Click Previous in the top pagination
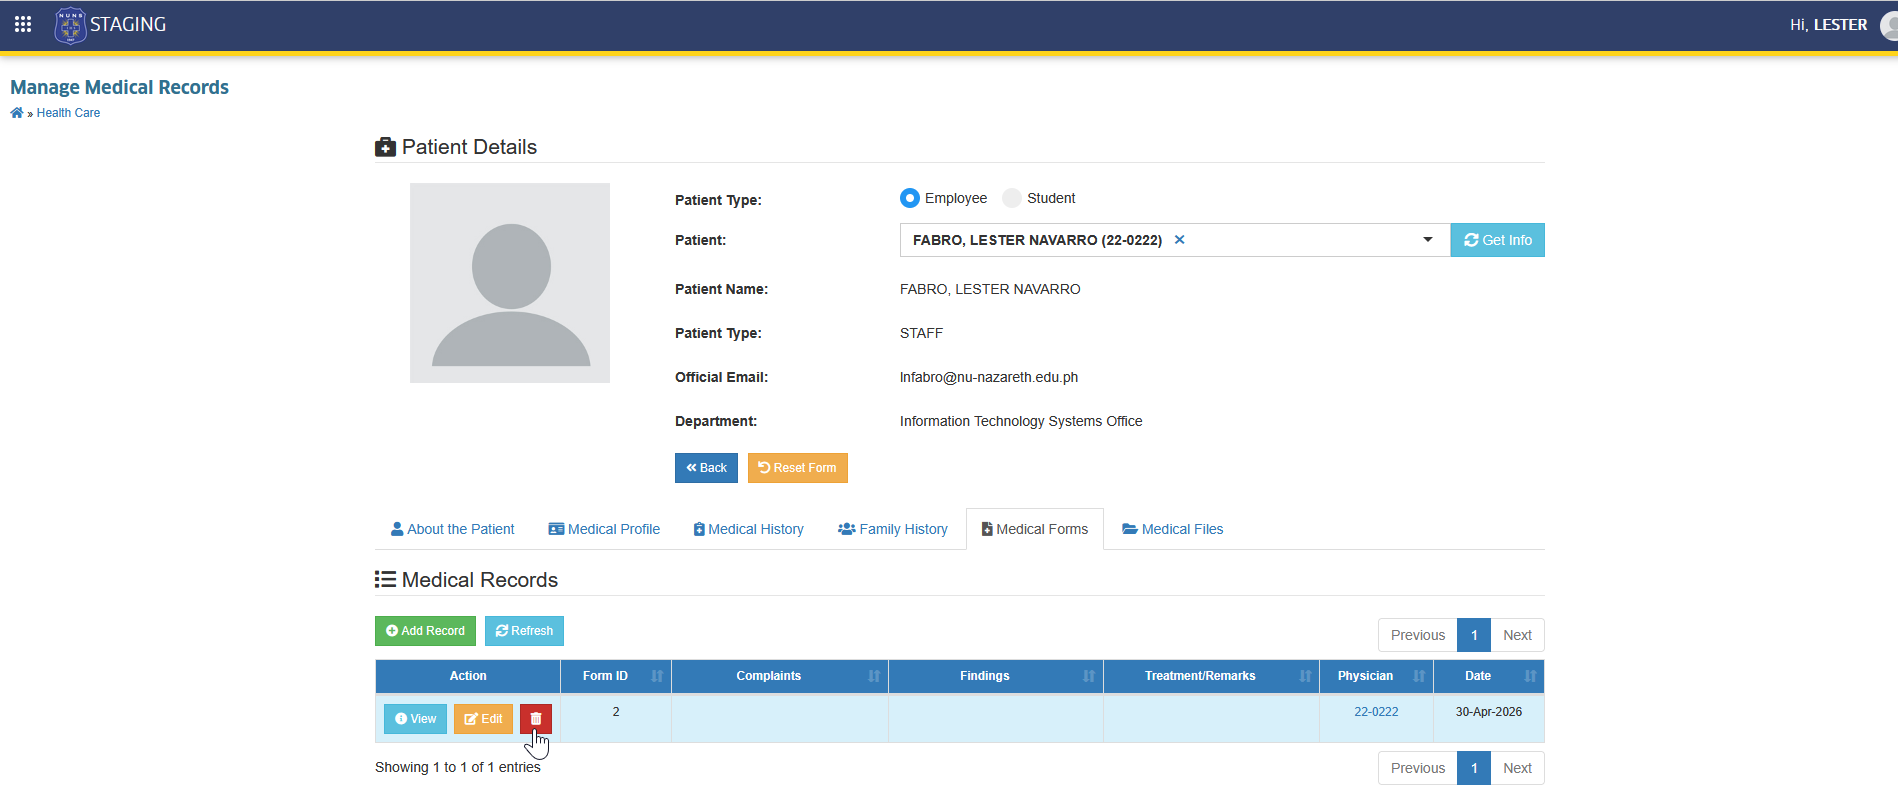This screenshot has width=1898, height=798. point(1418,635)
